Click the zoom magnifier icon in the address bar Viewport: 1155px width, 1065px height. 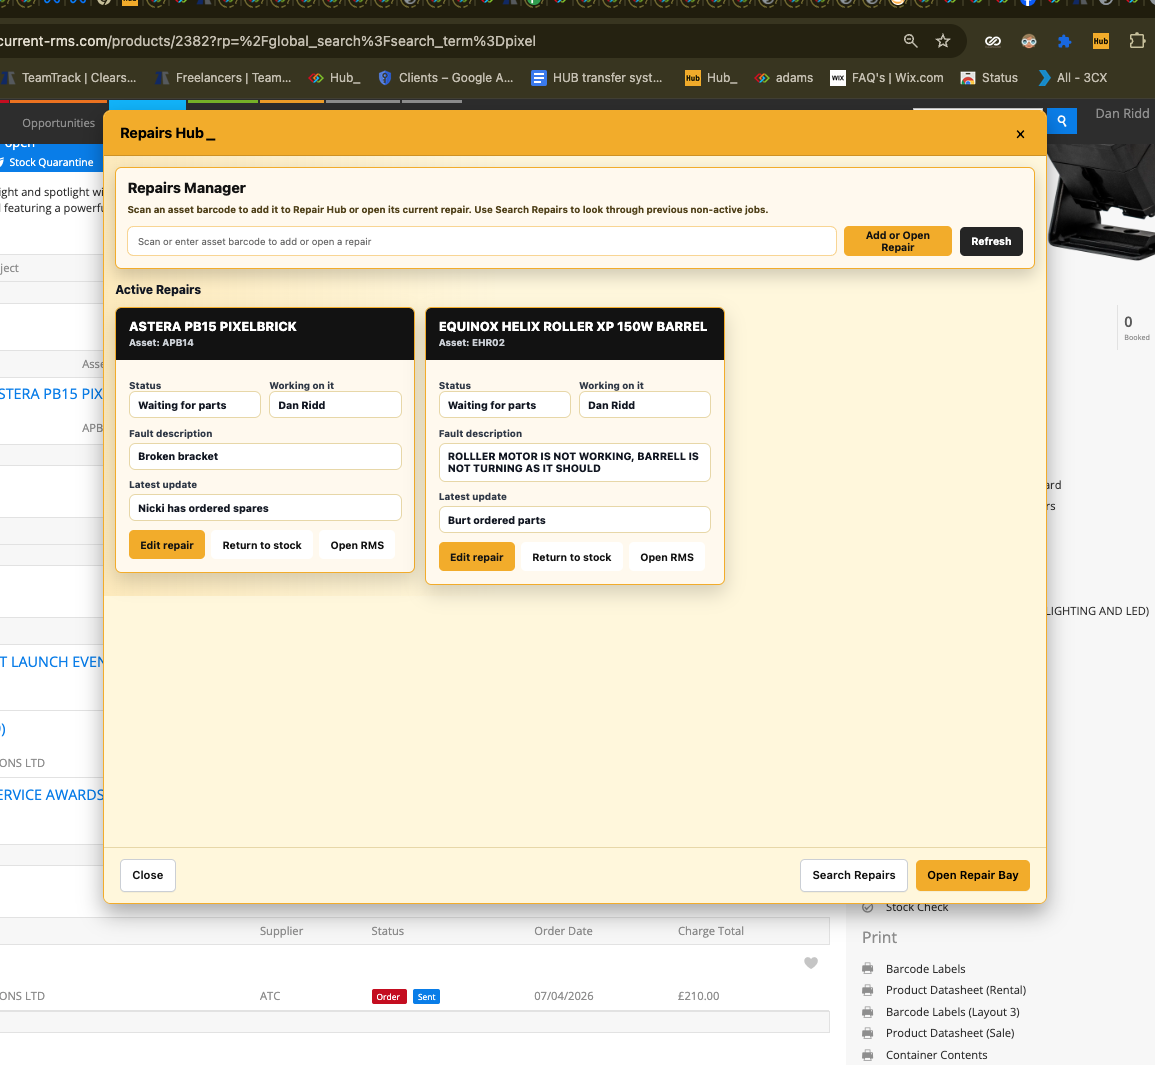click(x=910, y=41)
